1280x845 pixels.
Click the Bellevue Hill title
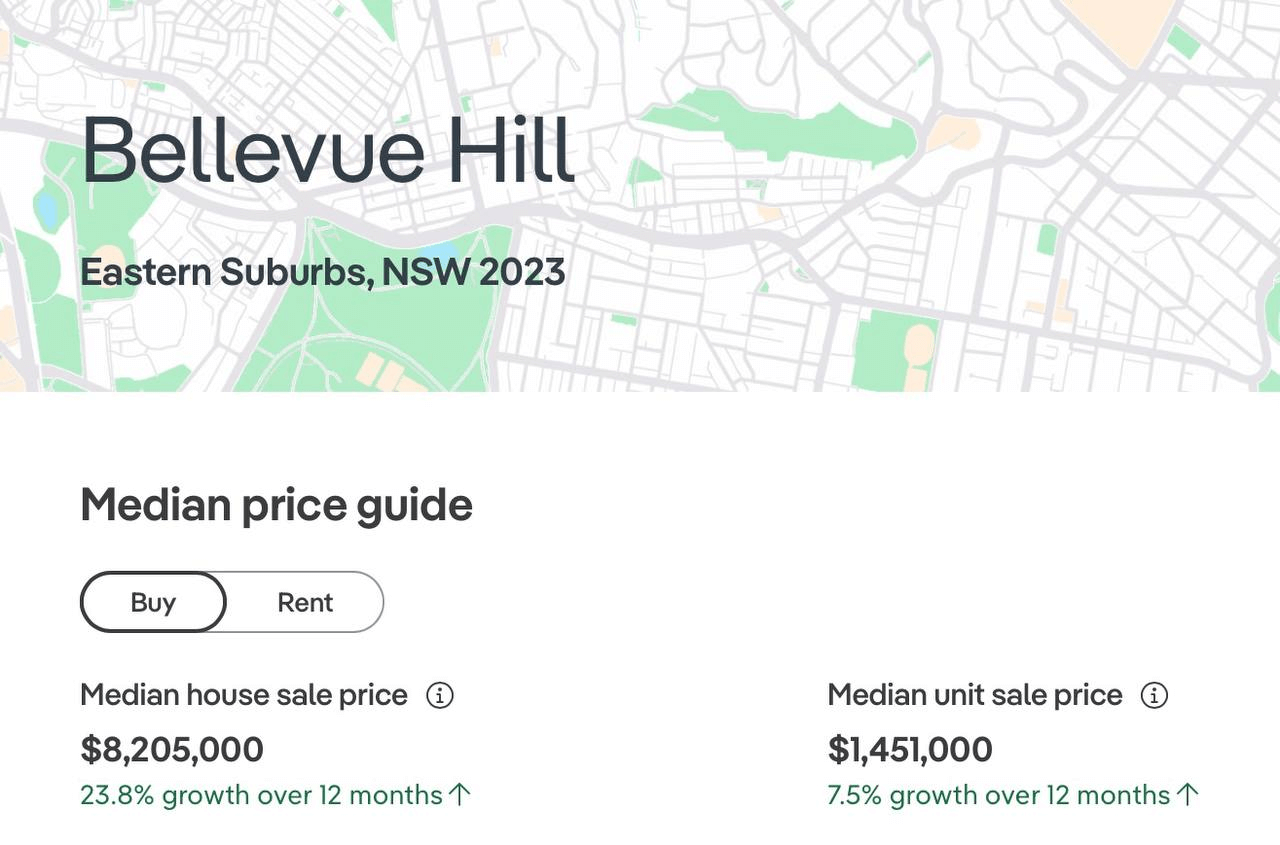tap(328, 150)
